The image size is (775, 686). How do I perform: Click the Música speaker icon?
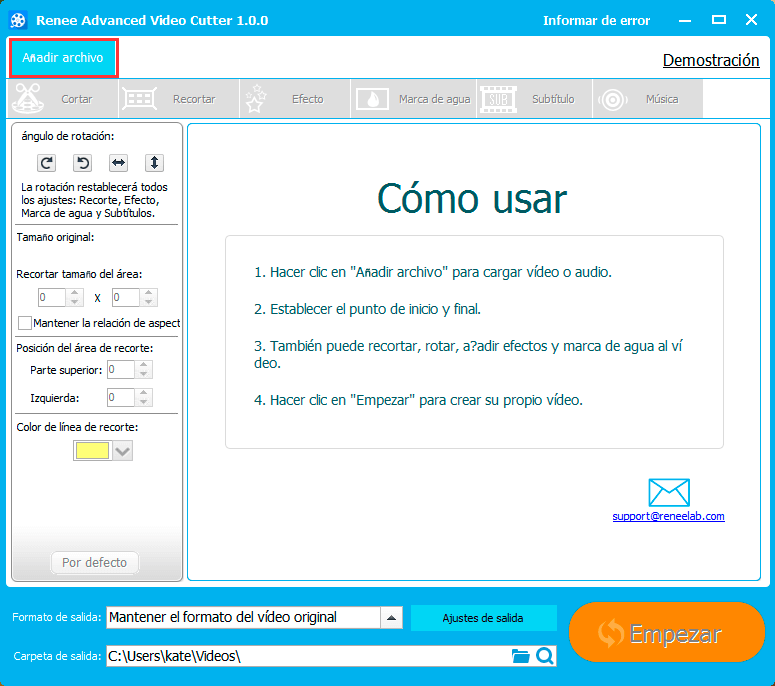[x=612, y=99]
